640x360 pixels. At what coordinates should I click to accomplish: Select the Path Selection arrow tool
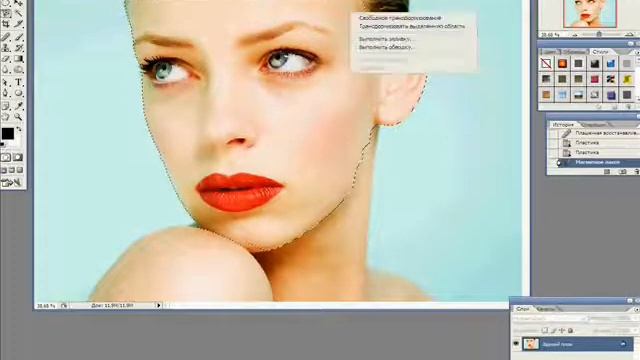click(x=6, y=82)
